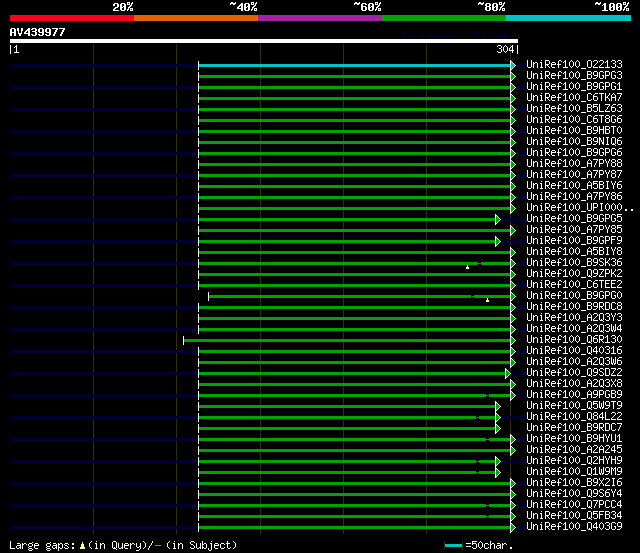Click the cyan ~100% identity color segment
Viewport: 640px width, 553px height.
point(569,18)
